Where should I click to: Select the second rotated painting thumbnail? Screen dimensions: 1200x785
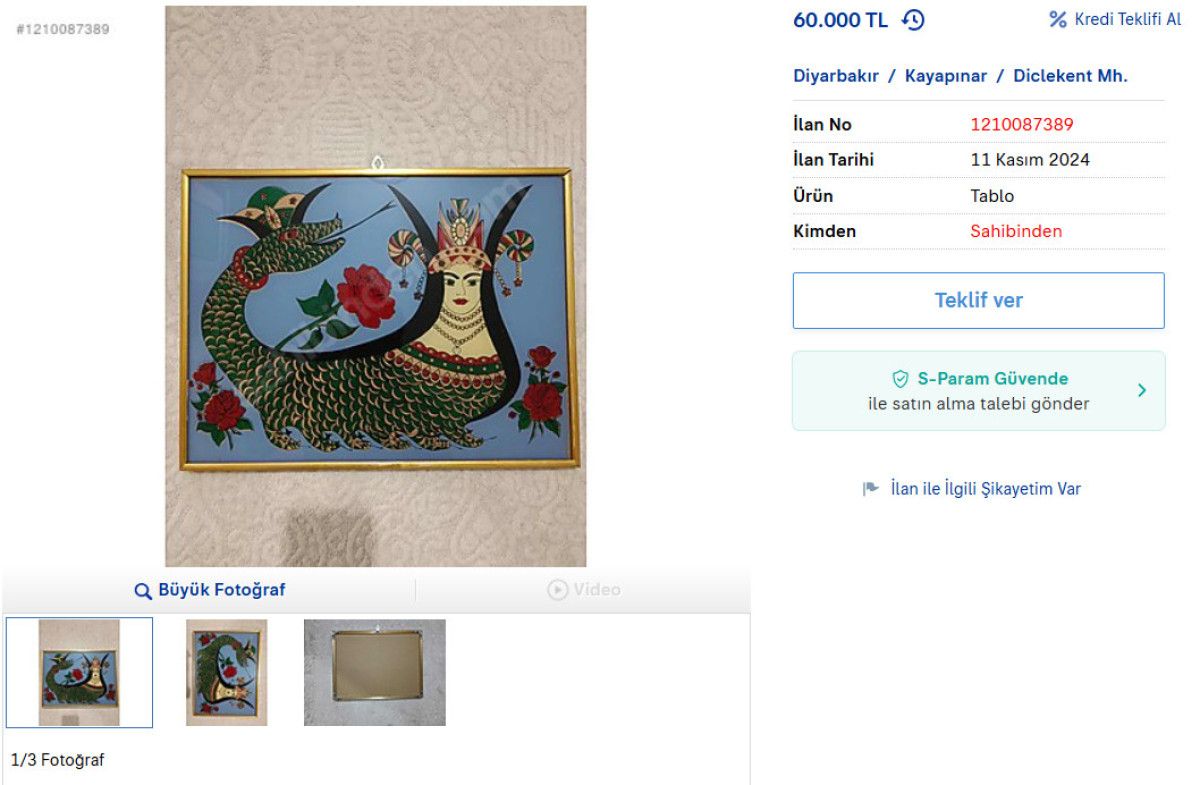pyautogui.click(x=226, y=672)
